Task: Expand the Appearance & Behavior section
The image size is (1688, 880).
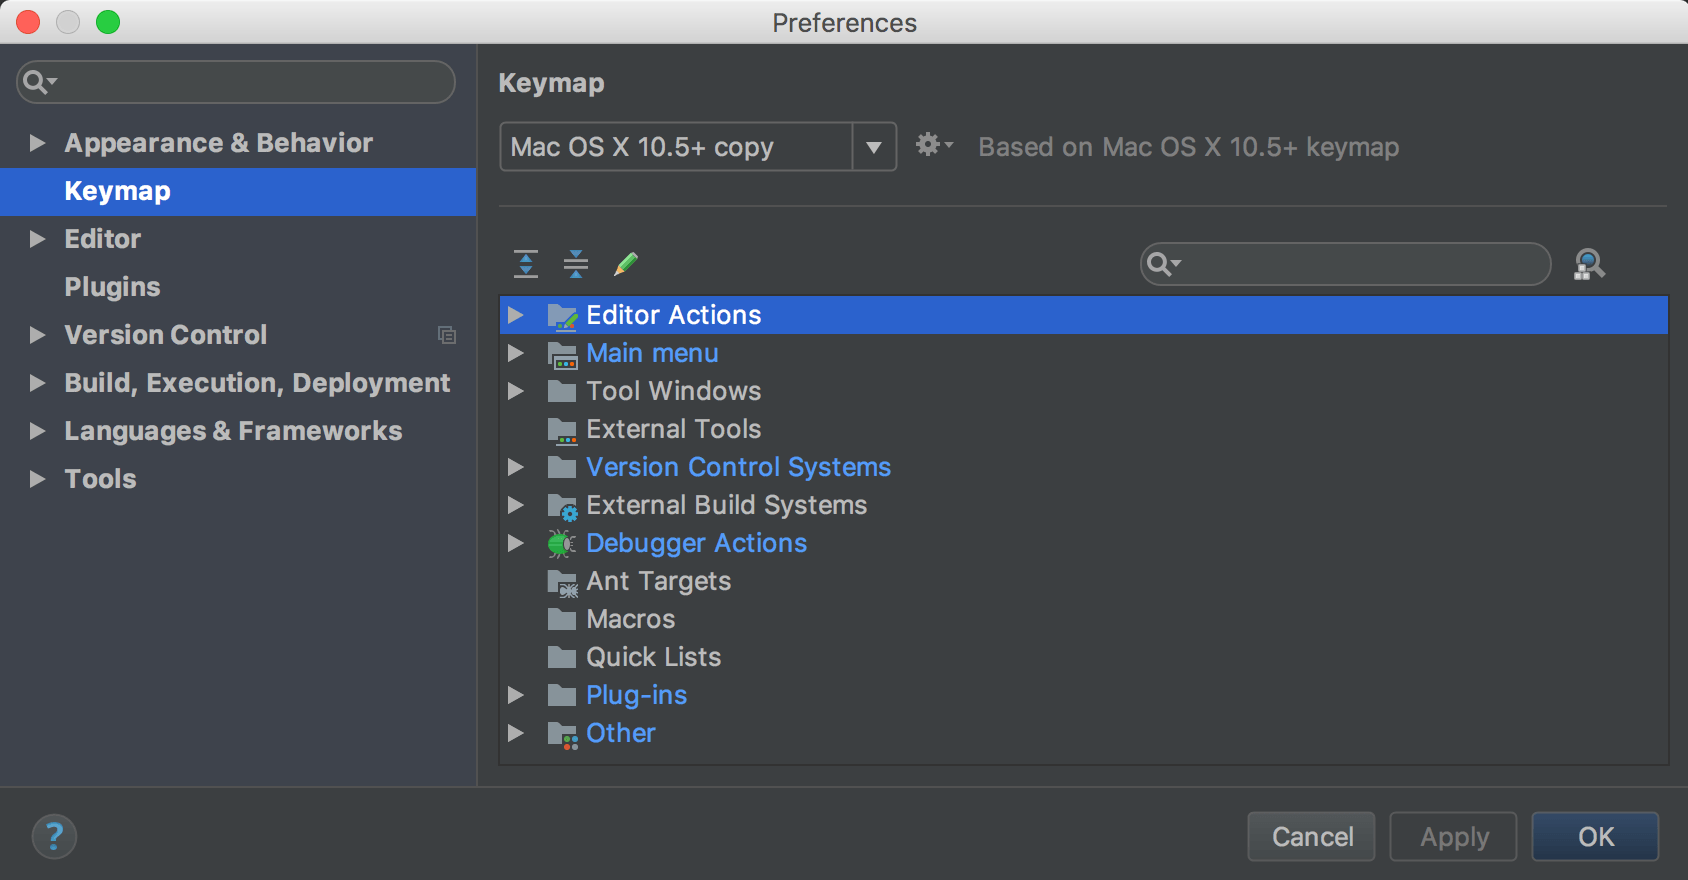Action: [x=37, y=143]
